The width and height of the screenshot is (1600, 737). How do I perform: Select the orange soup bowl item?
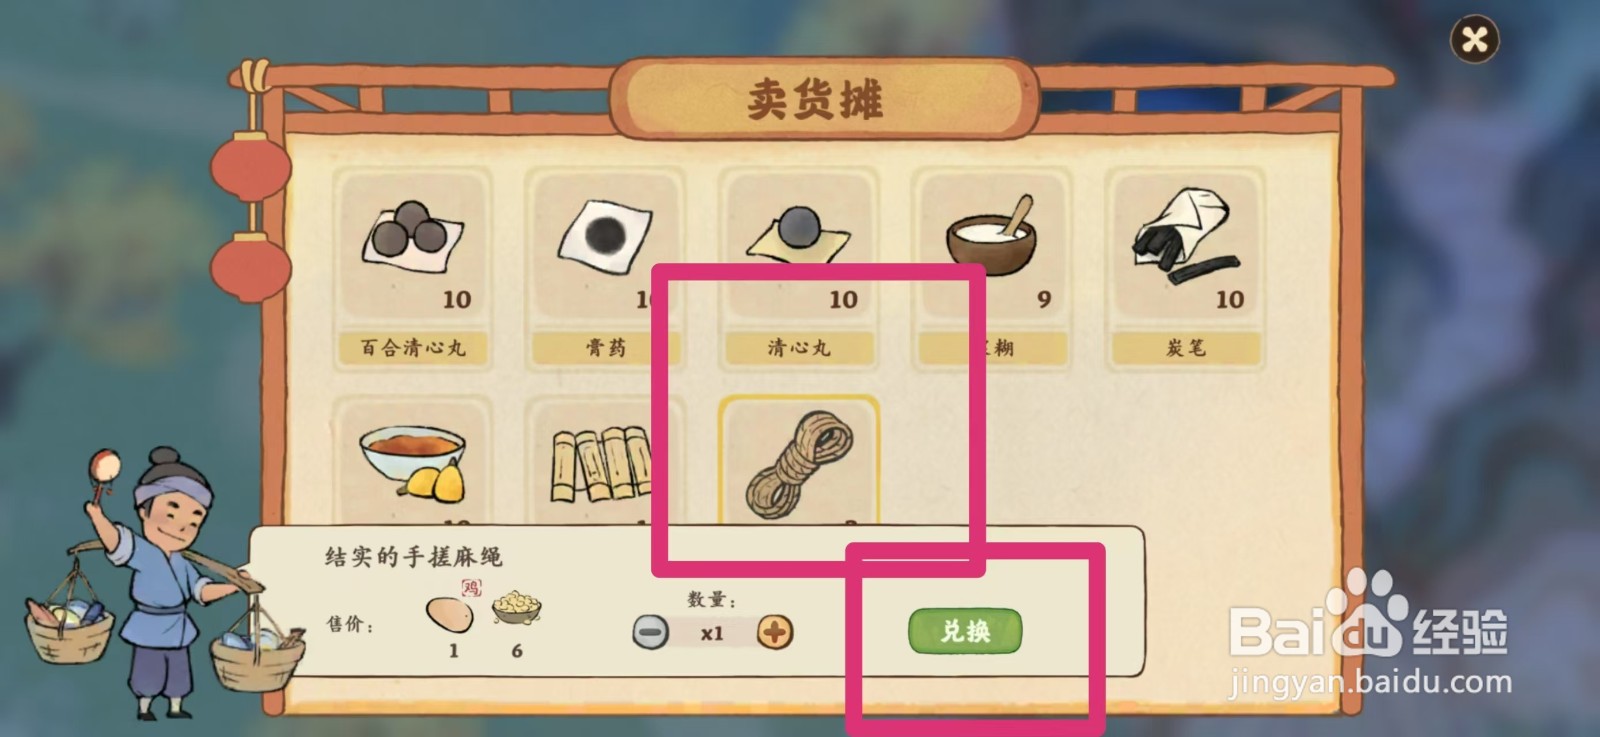(x=413, y=461)
